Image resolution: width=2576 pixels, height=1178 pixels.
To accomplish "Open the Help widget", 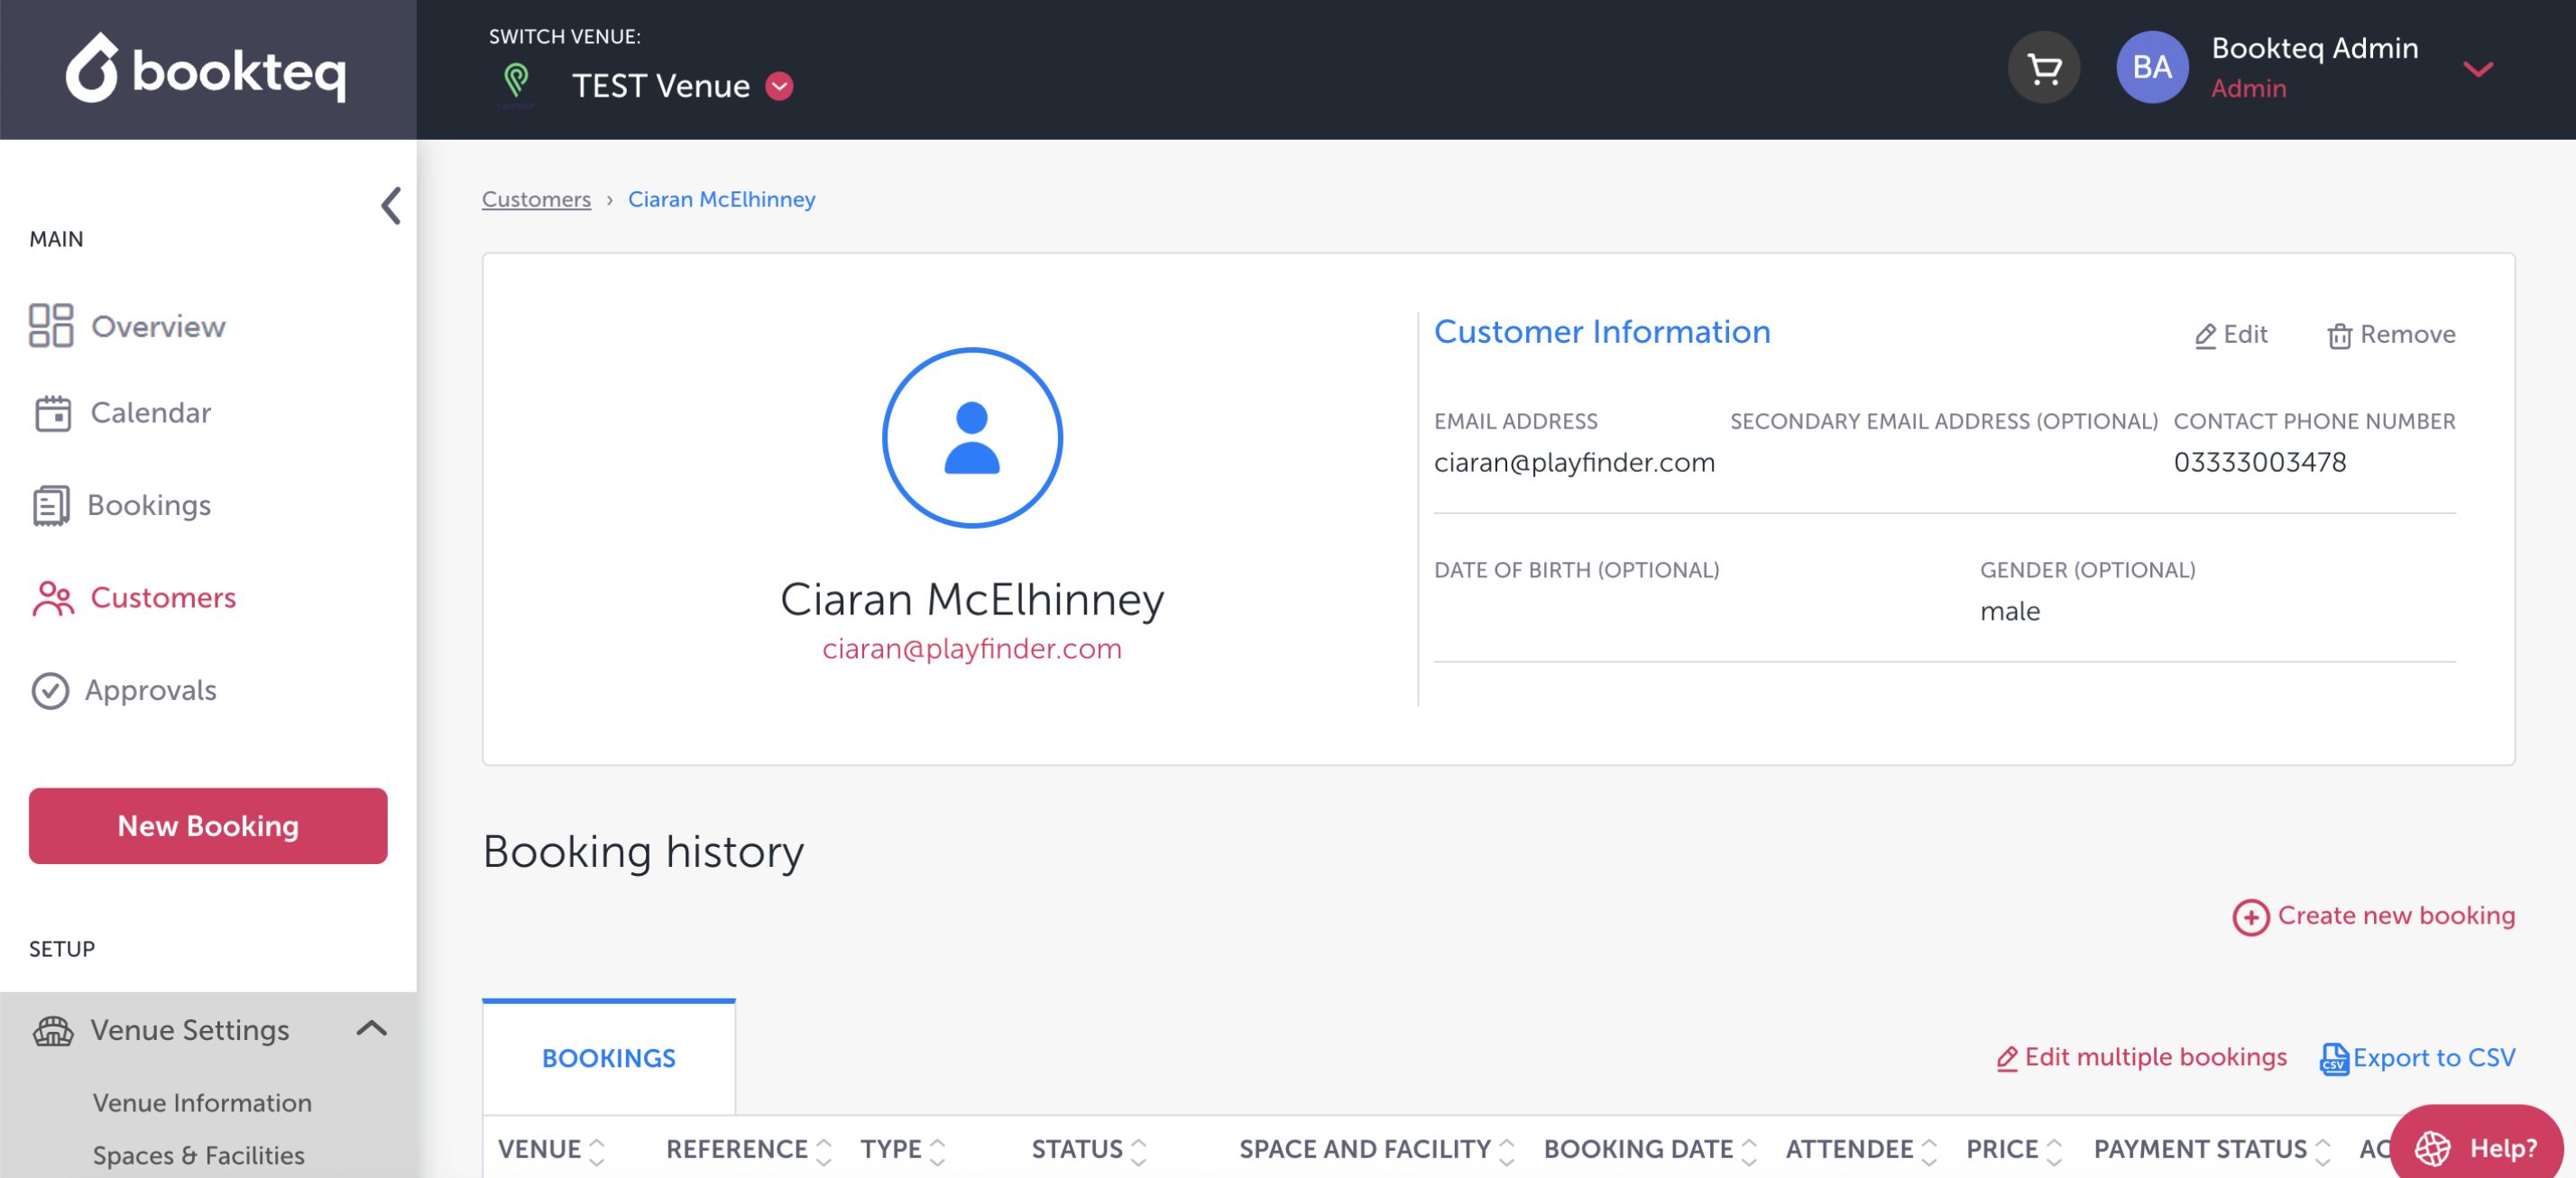I will (2475, 1146).
